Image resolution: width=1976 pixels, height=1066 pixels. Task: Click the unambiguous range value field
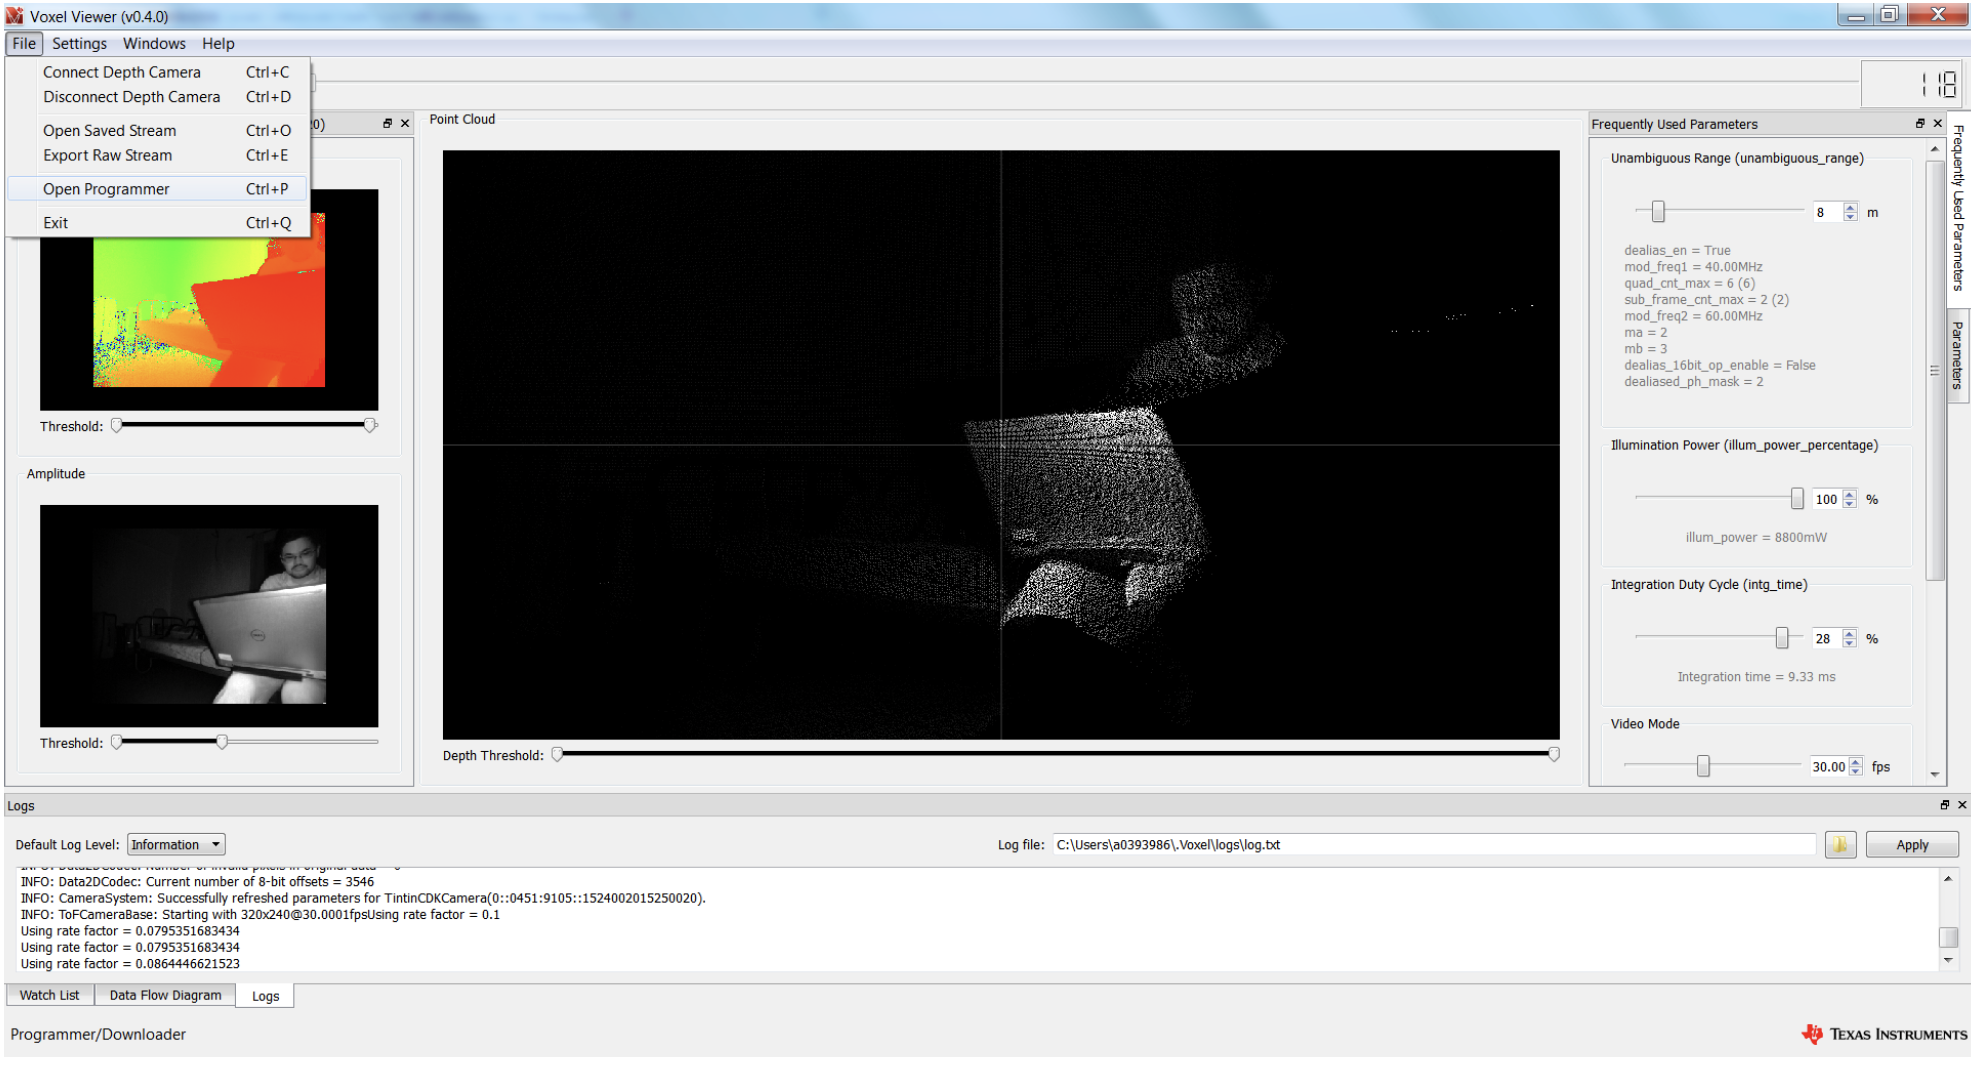(x=1827, y=212)
